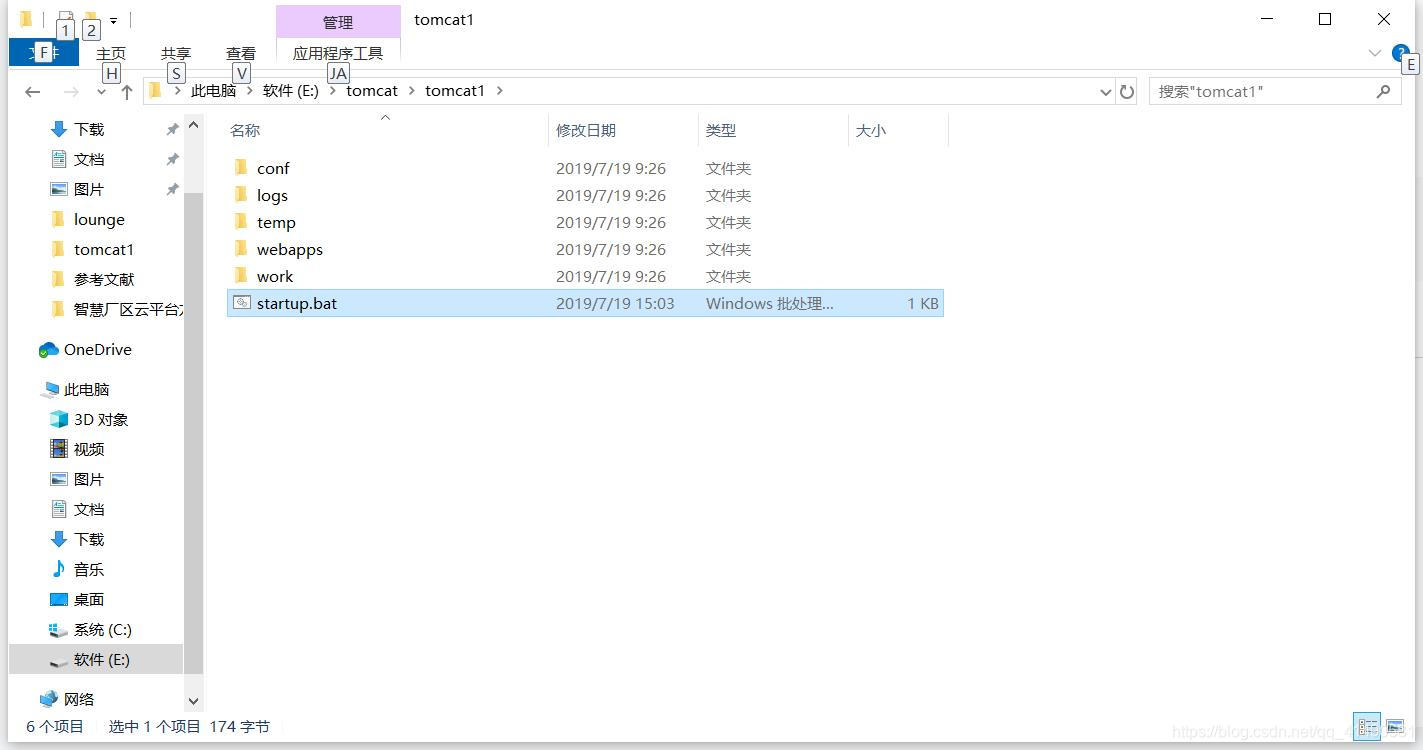The width and height of the screenshot is (1423, 750).
Task: Select the temp folder
Action: [276, 222]
